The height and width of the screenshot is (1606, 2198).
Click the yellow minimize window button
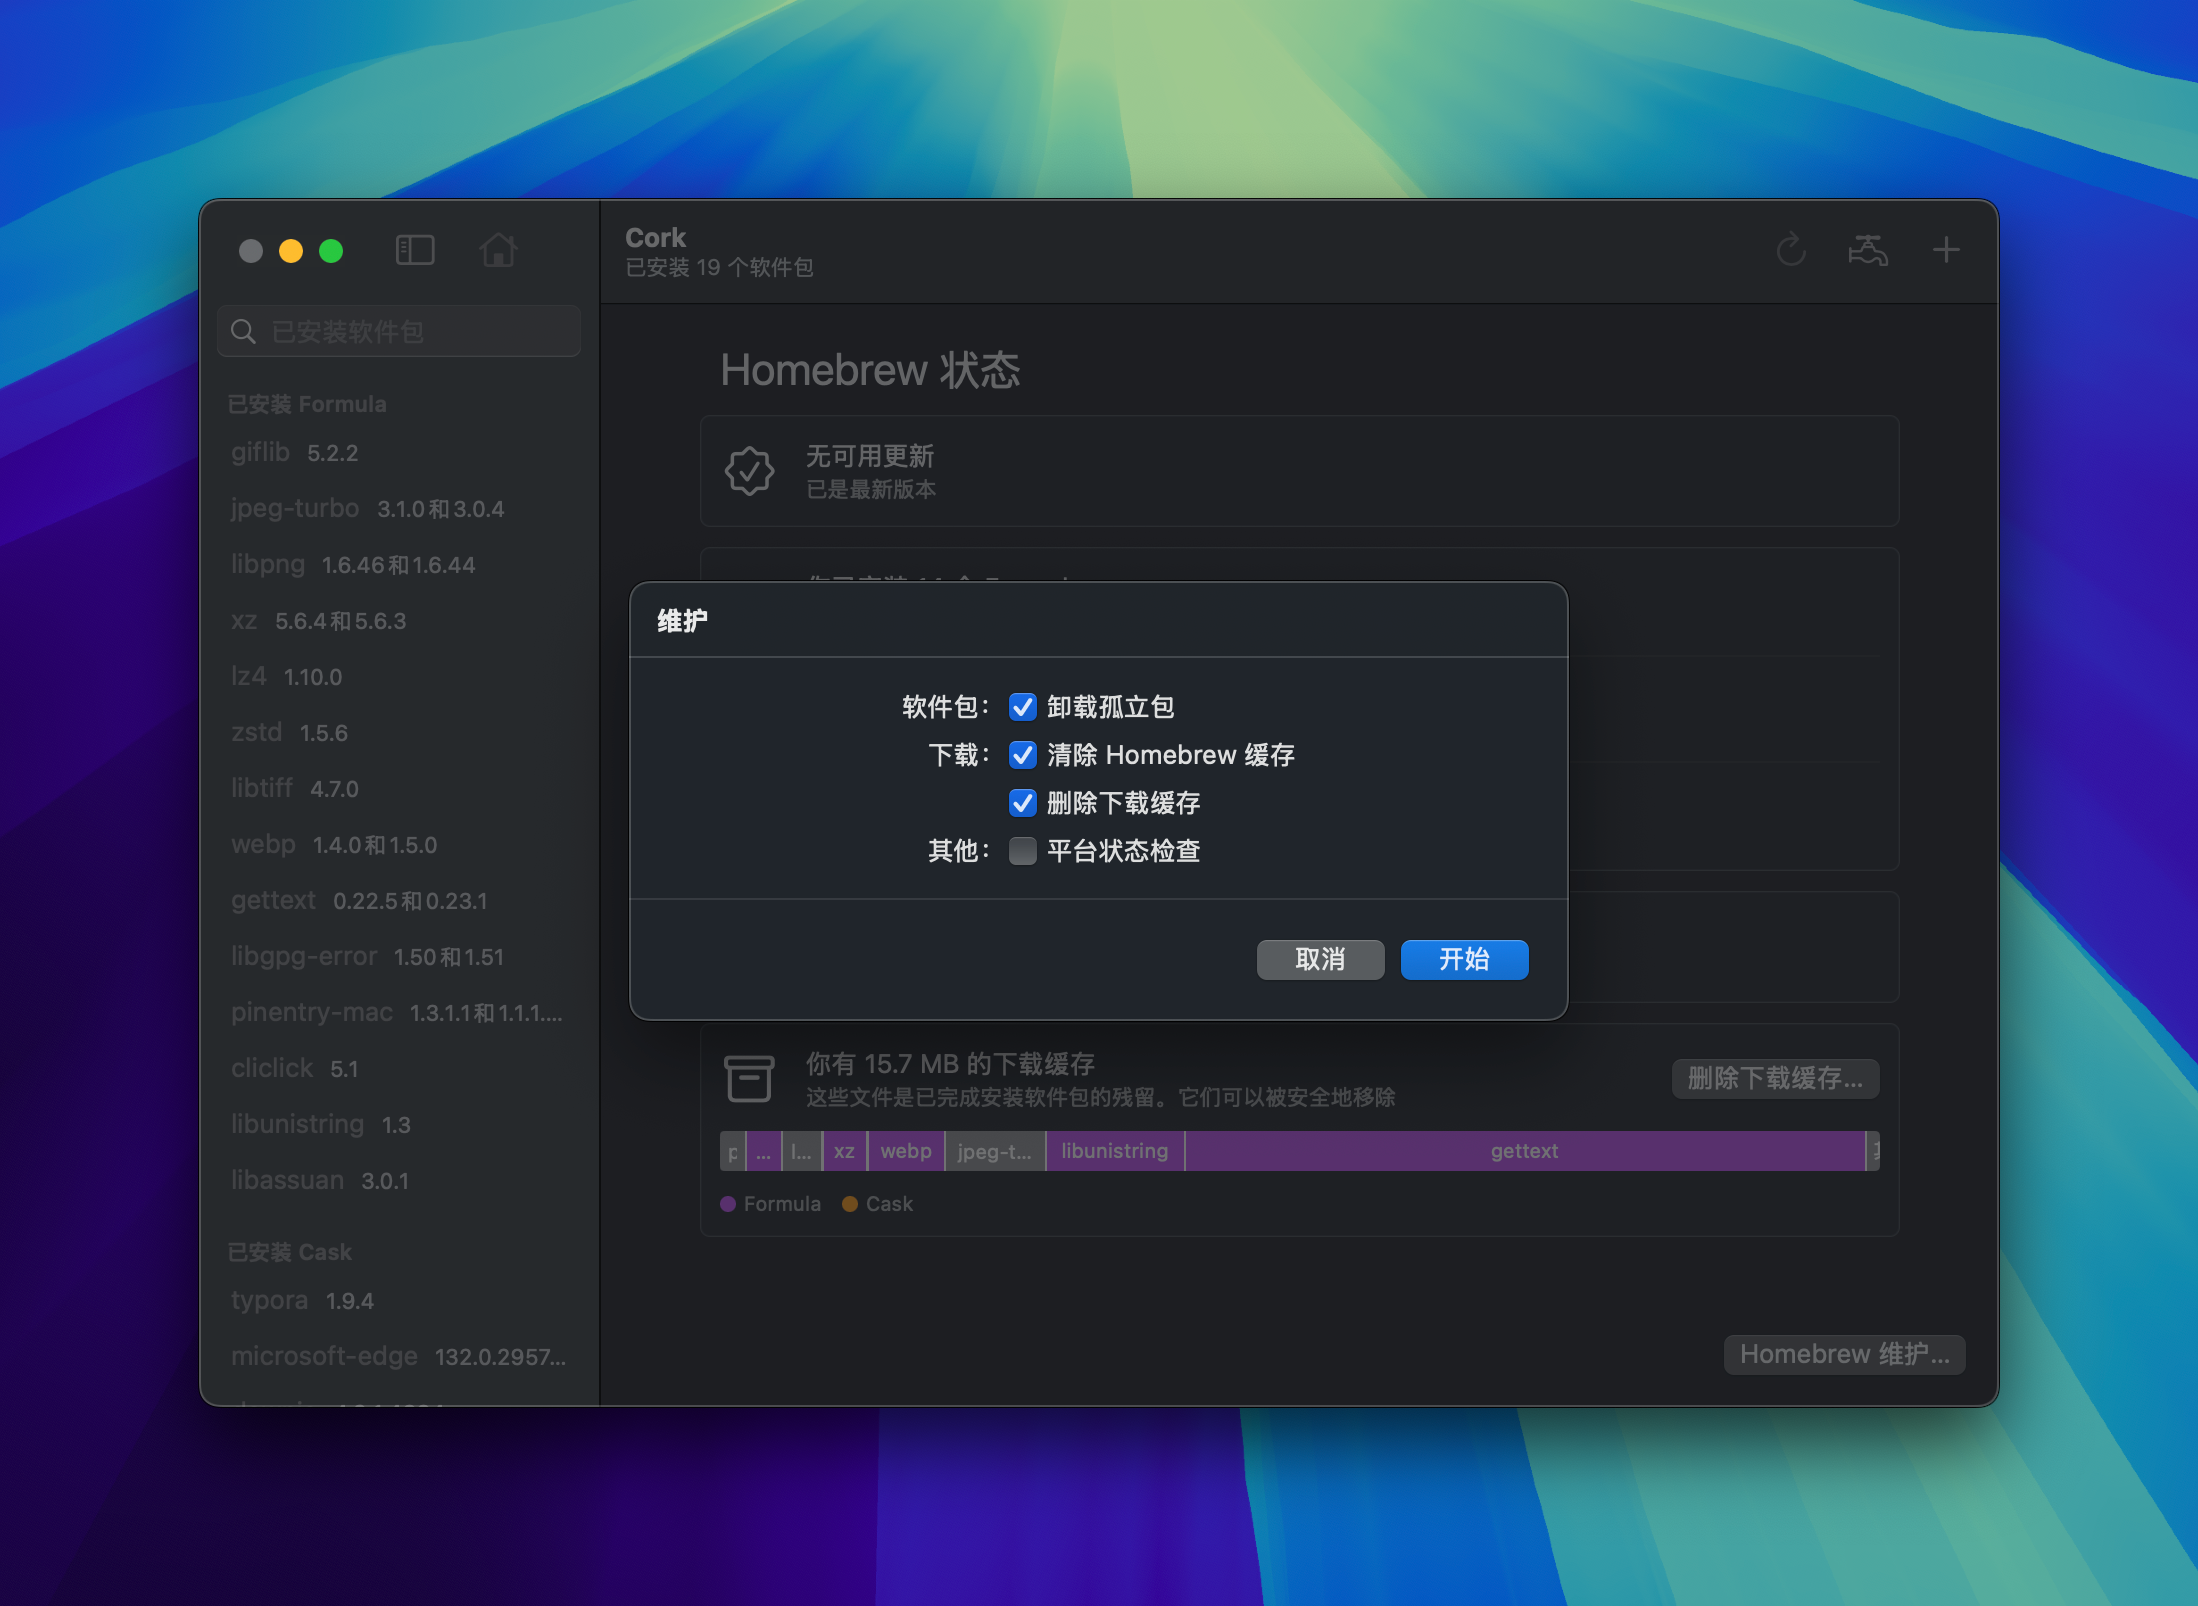click(291, 251)
